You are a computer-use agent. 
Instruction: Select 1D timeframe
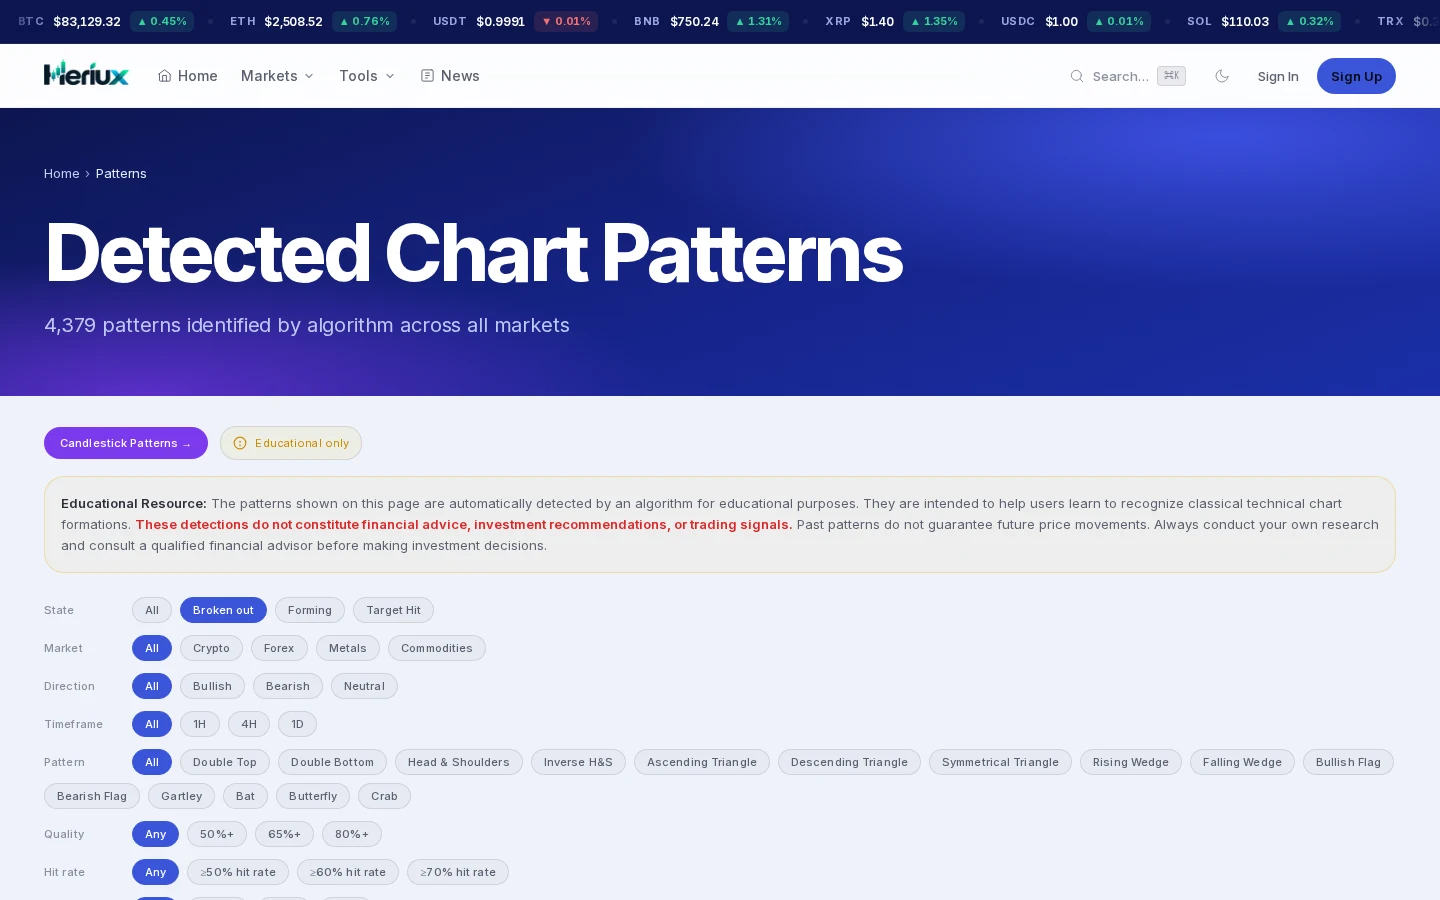click(x=297, y=724)
